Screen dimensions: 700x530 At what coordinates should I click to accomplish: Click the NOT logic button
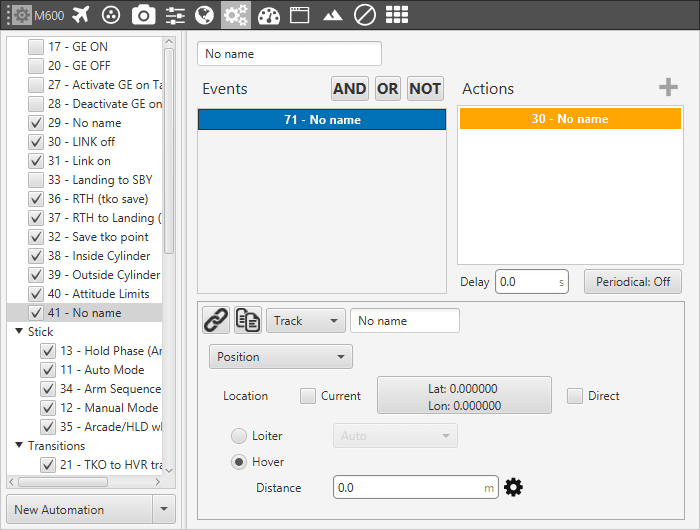425,88
